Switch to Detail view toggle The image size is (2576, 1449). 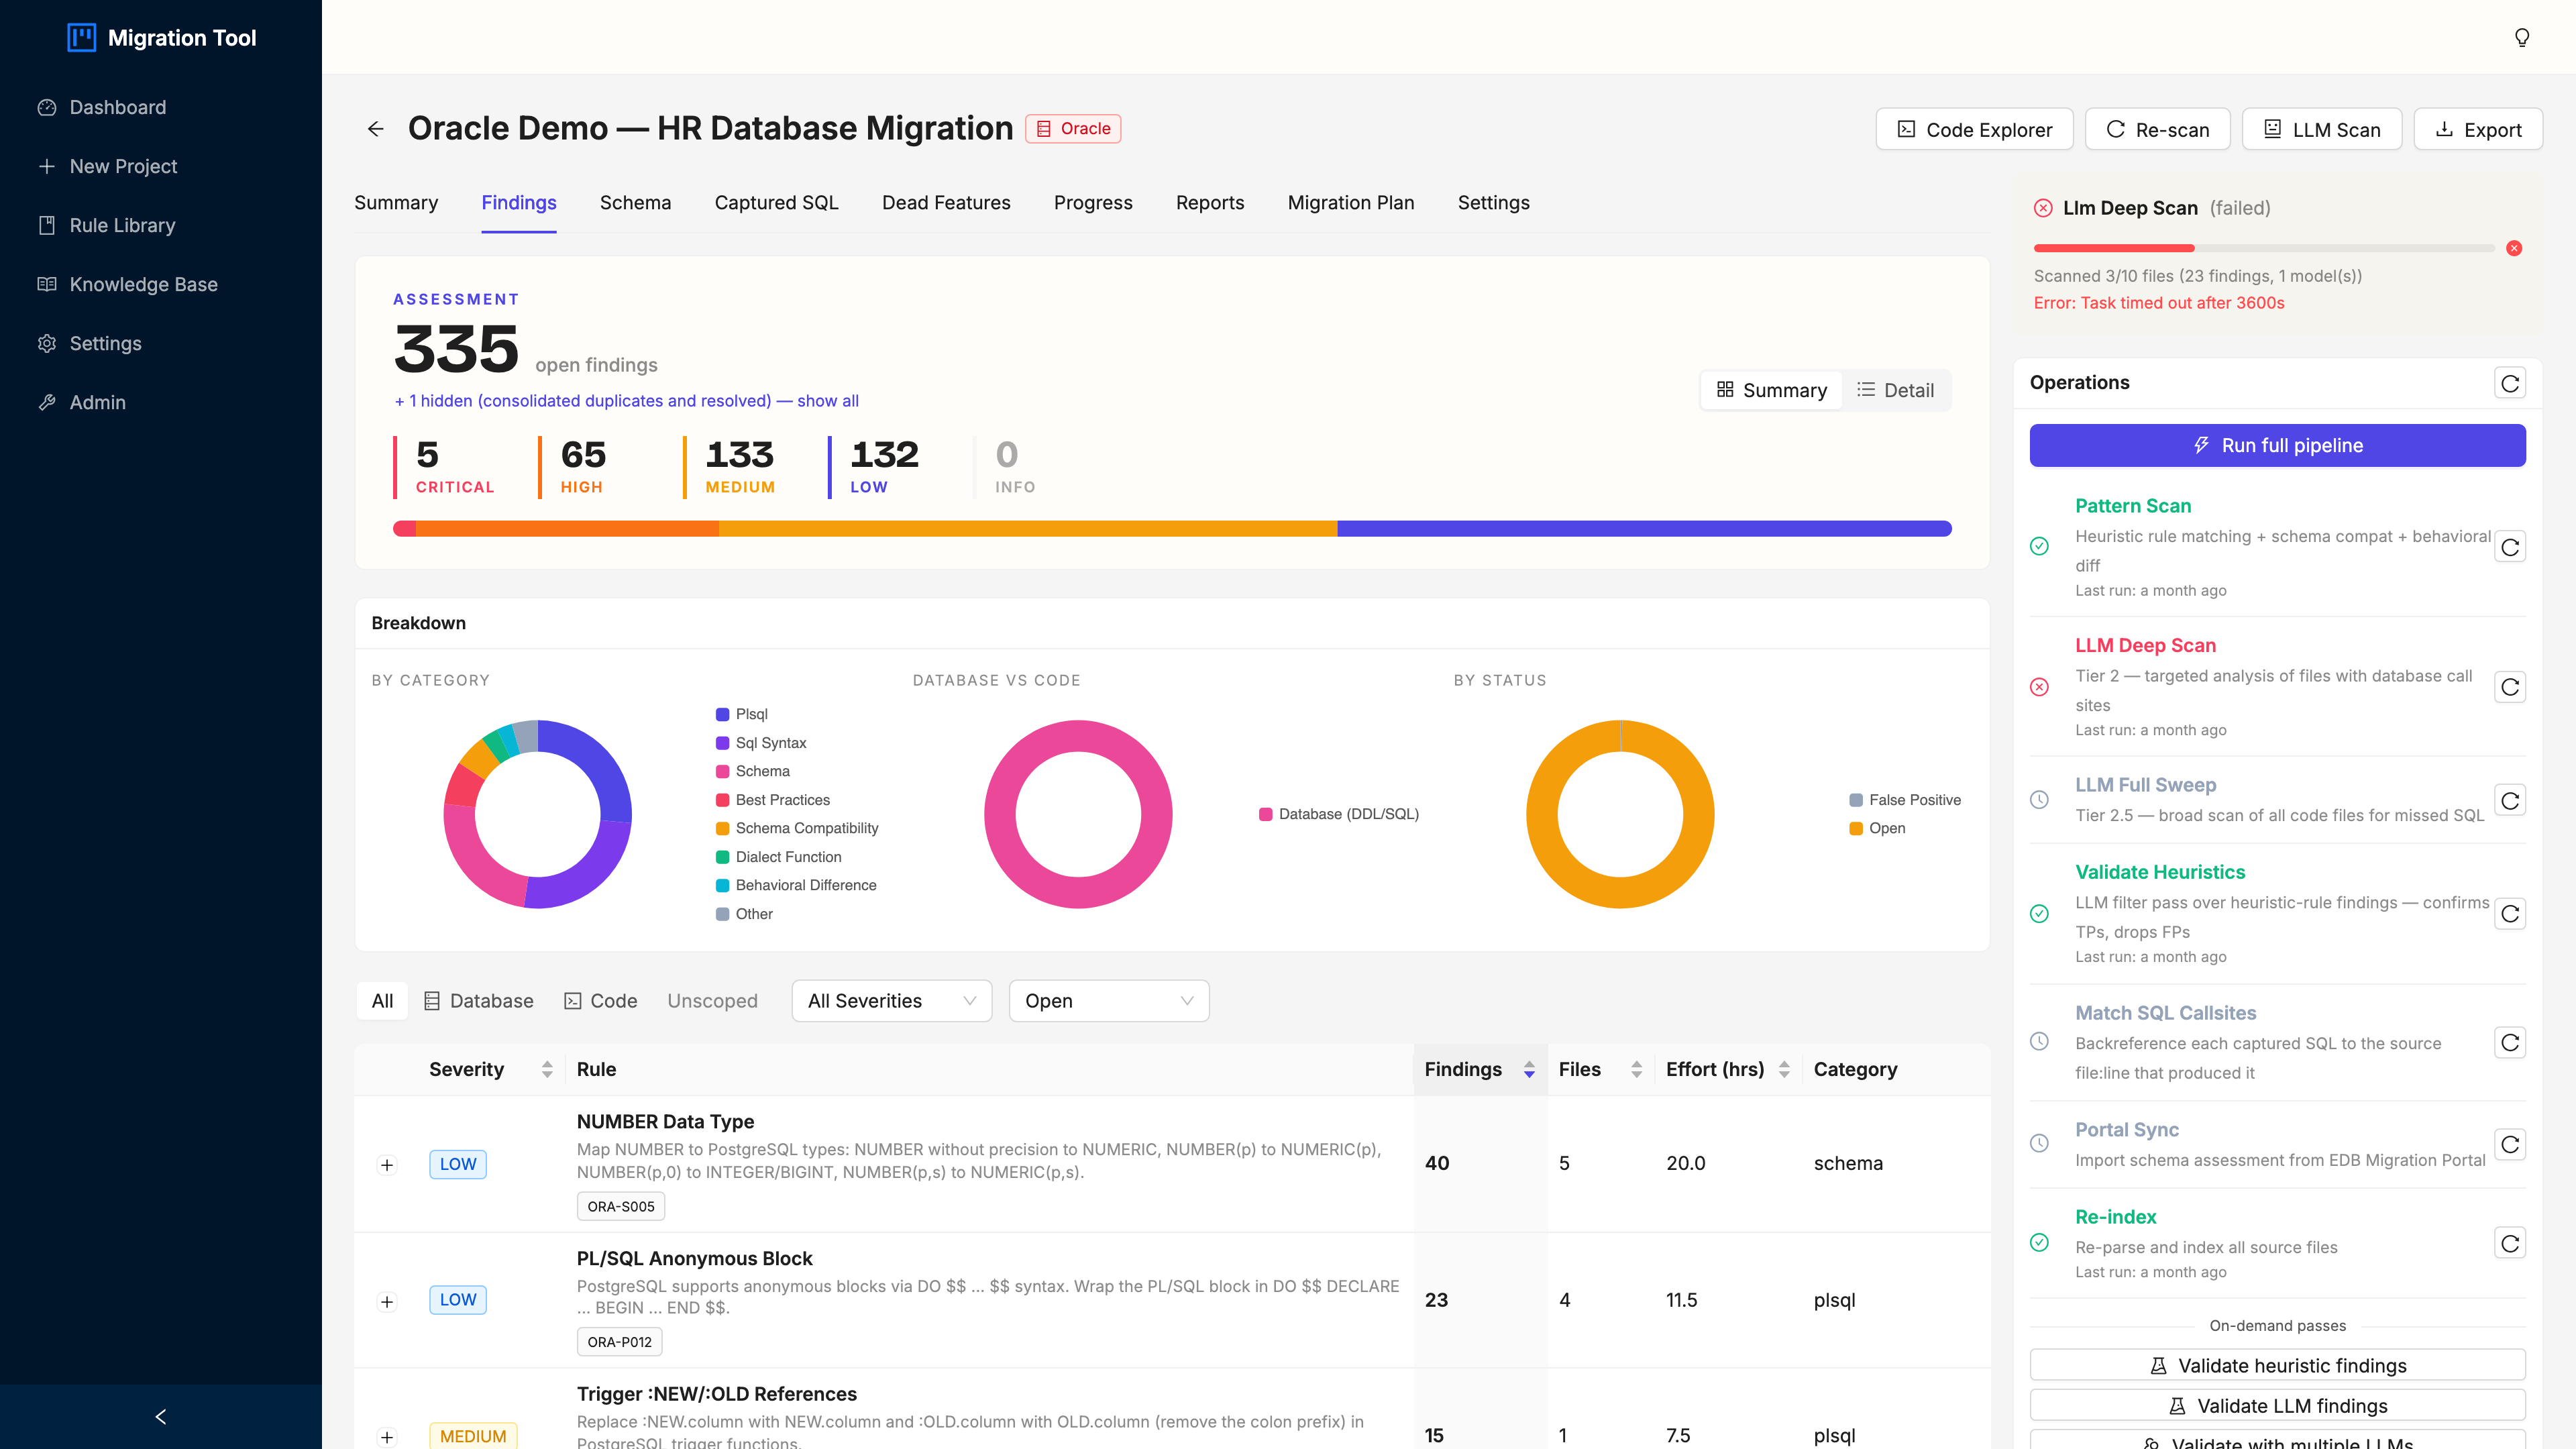pyautogui.click(x=1895, y=390)
